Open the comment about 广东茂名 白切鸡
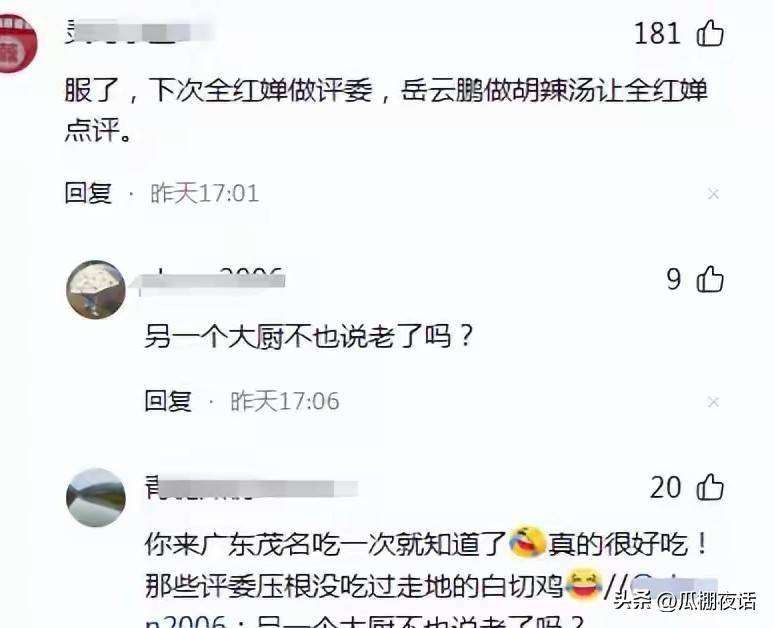The width and height of the screenshot is (774, 628). [x=427, y=566]
